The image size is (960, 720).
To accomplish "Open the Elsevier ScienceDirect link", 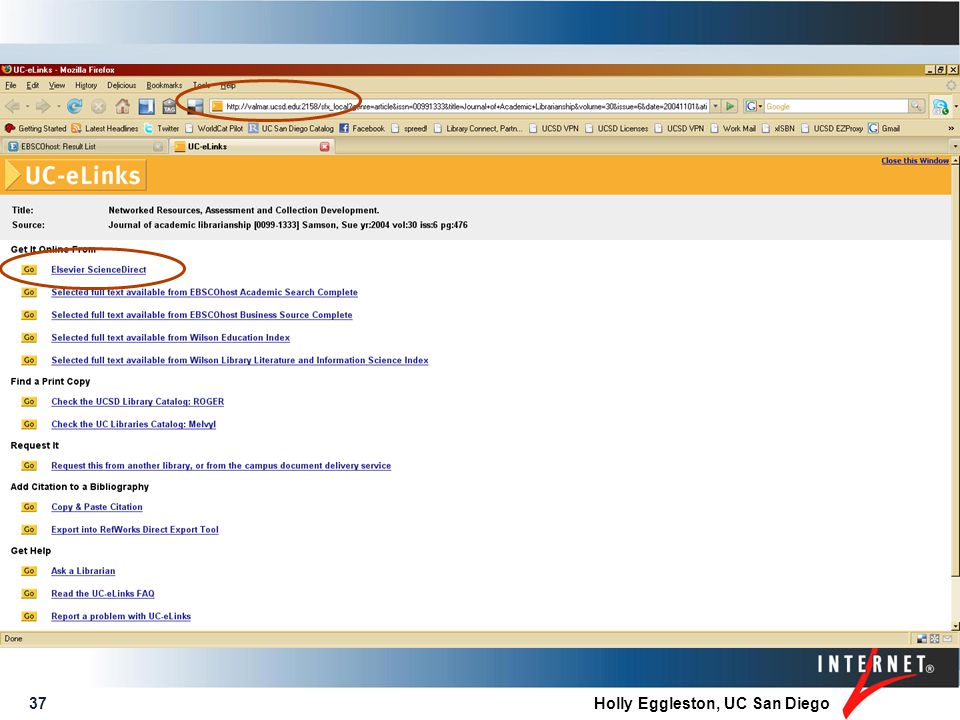I will (x=99, y=269).
